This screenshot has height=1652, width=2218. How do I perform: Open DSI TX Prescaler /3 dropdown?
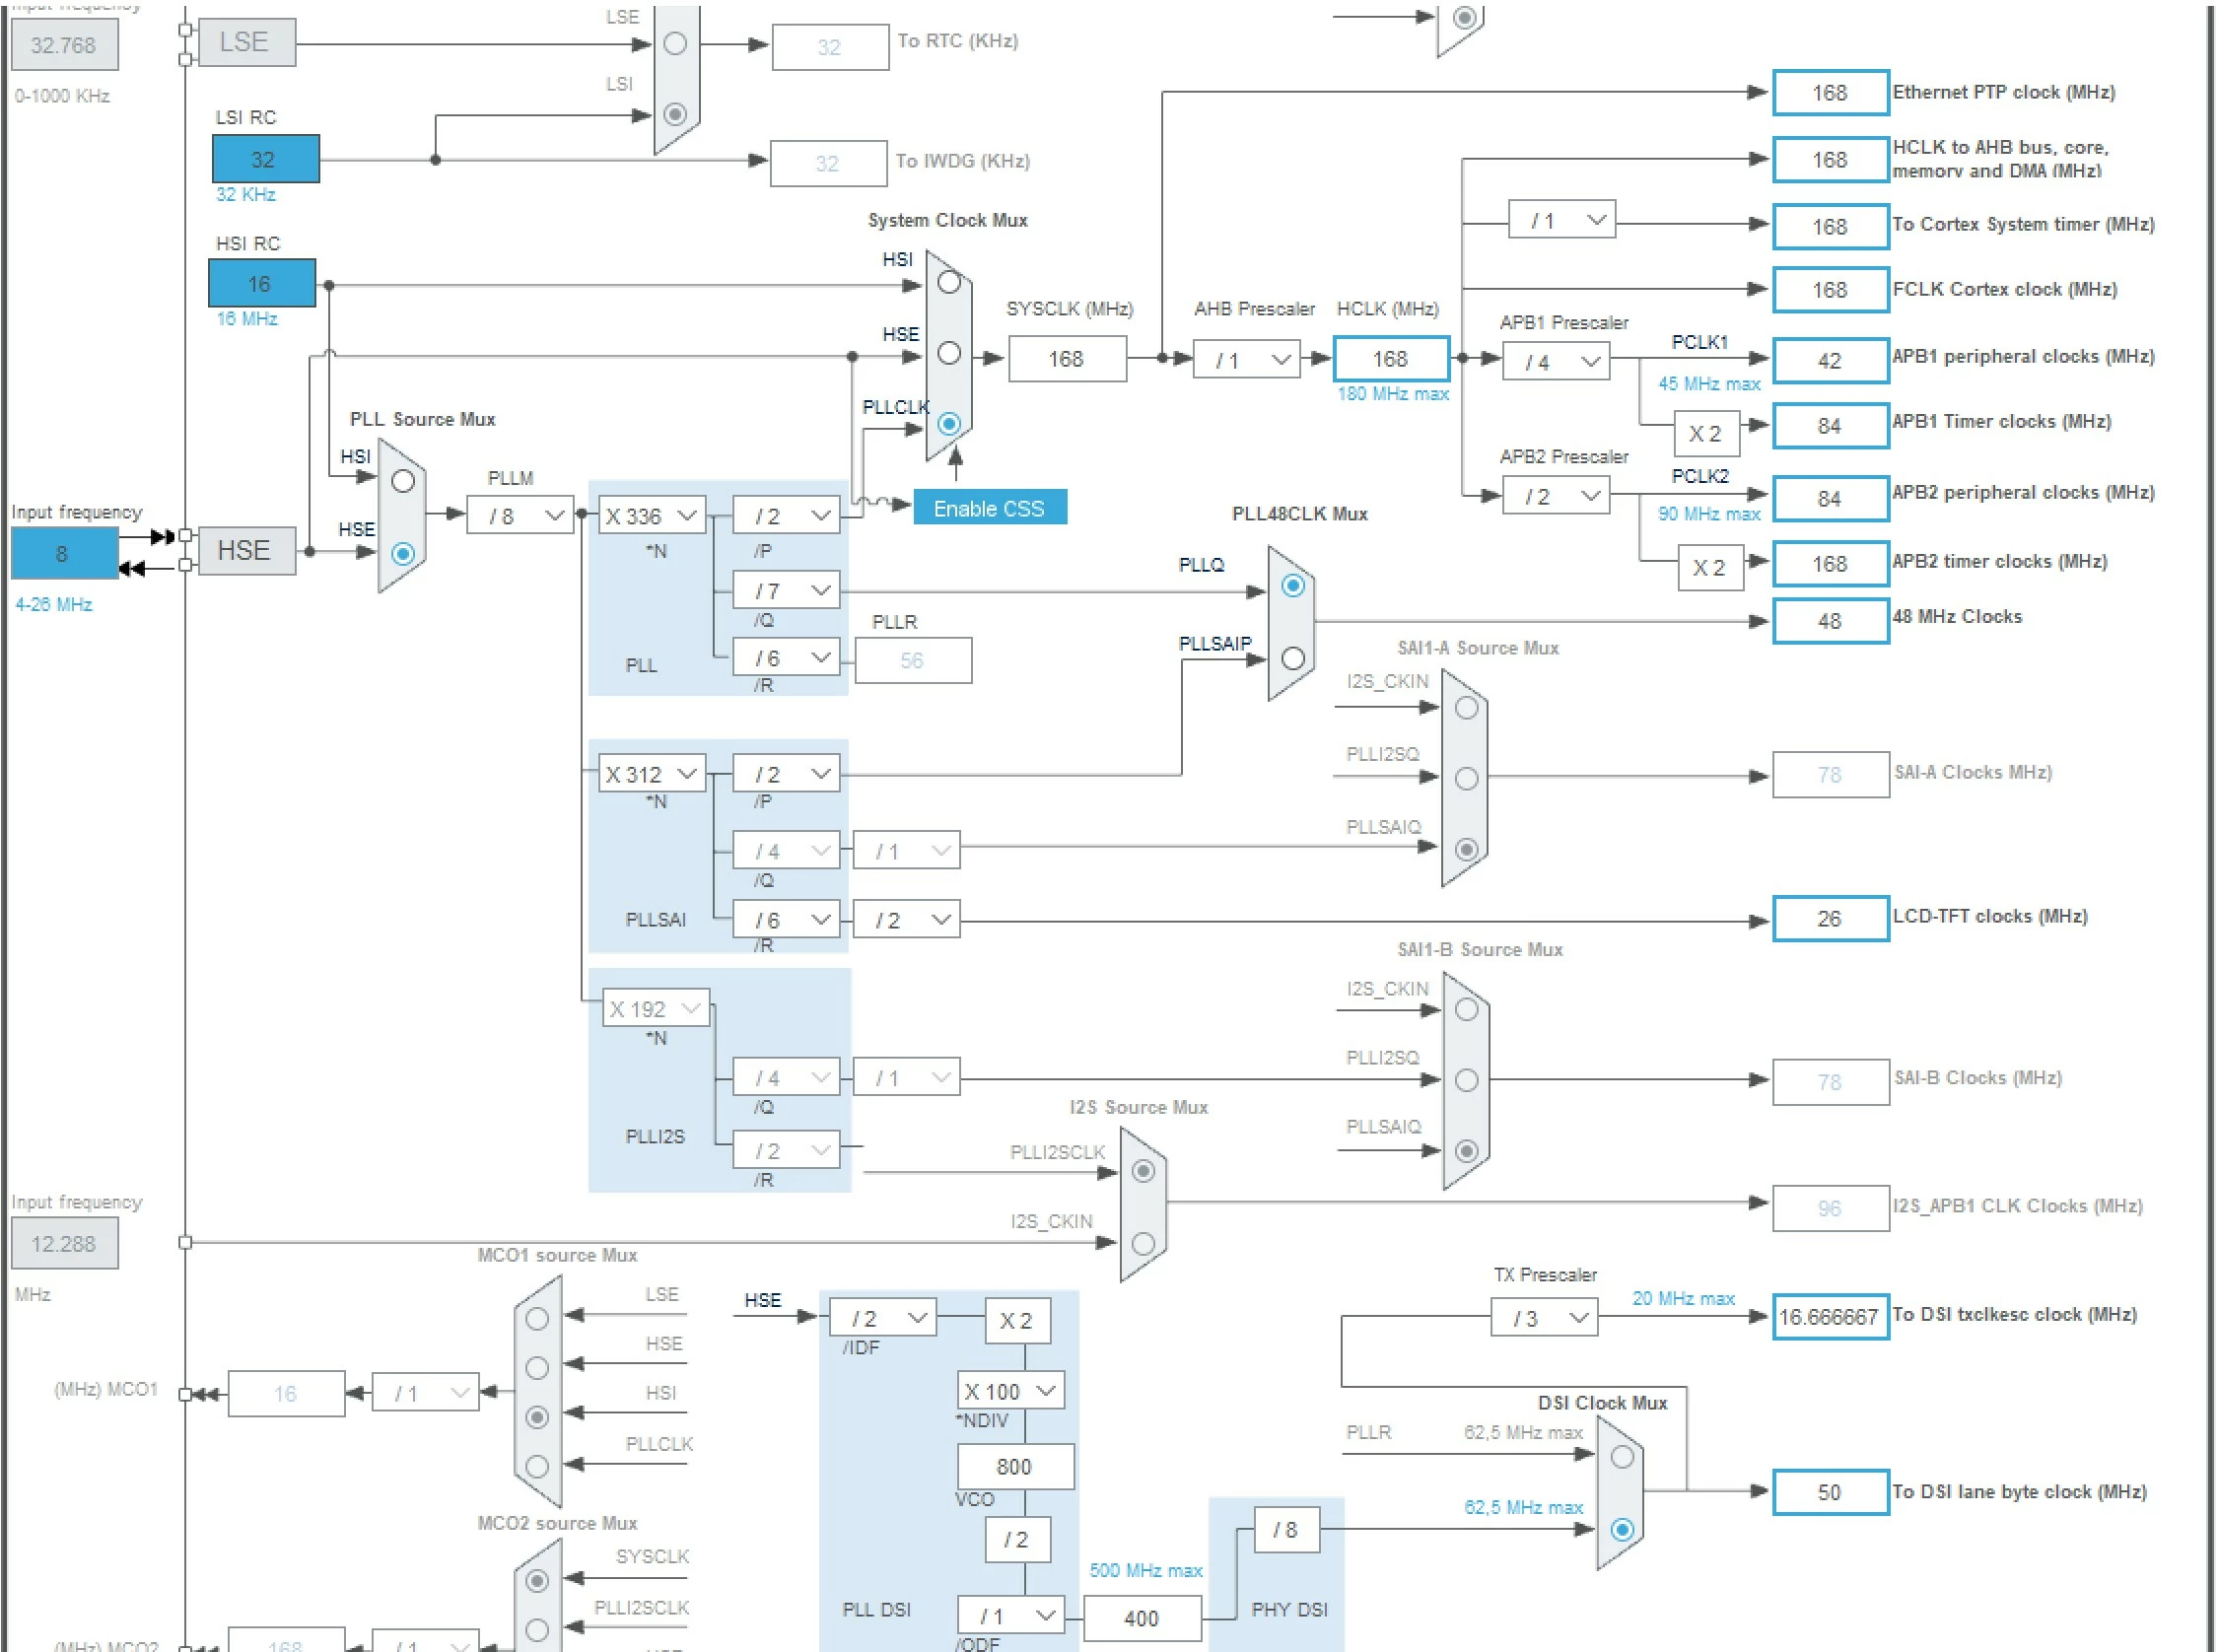pos(1544,1318)
